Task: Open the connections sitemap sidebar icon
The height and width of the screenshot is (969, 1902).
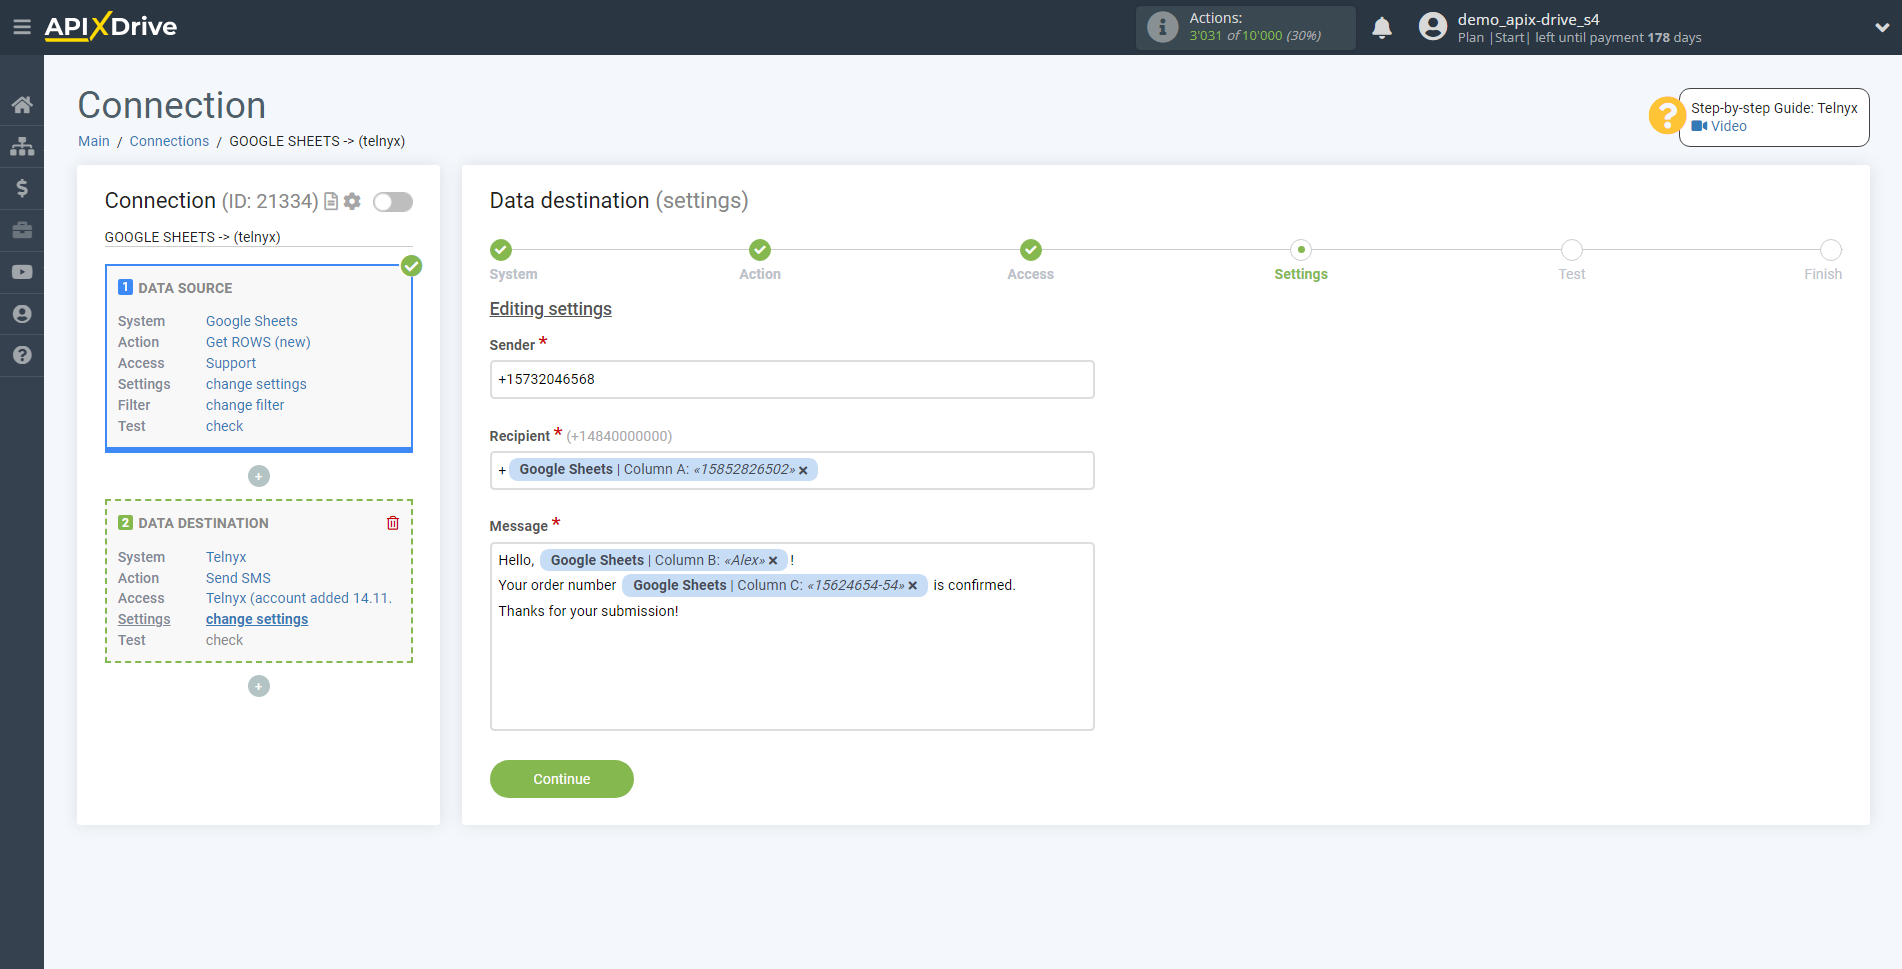Action: tap(22, 146)
